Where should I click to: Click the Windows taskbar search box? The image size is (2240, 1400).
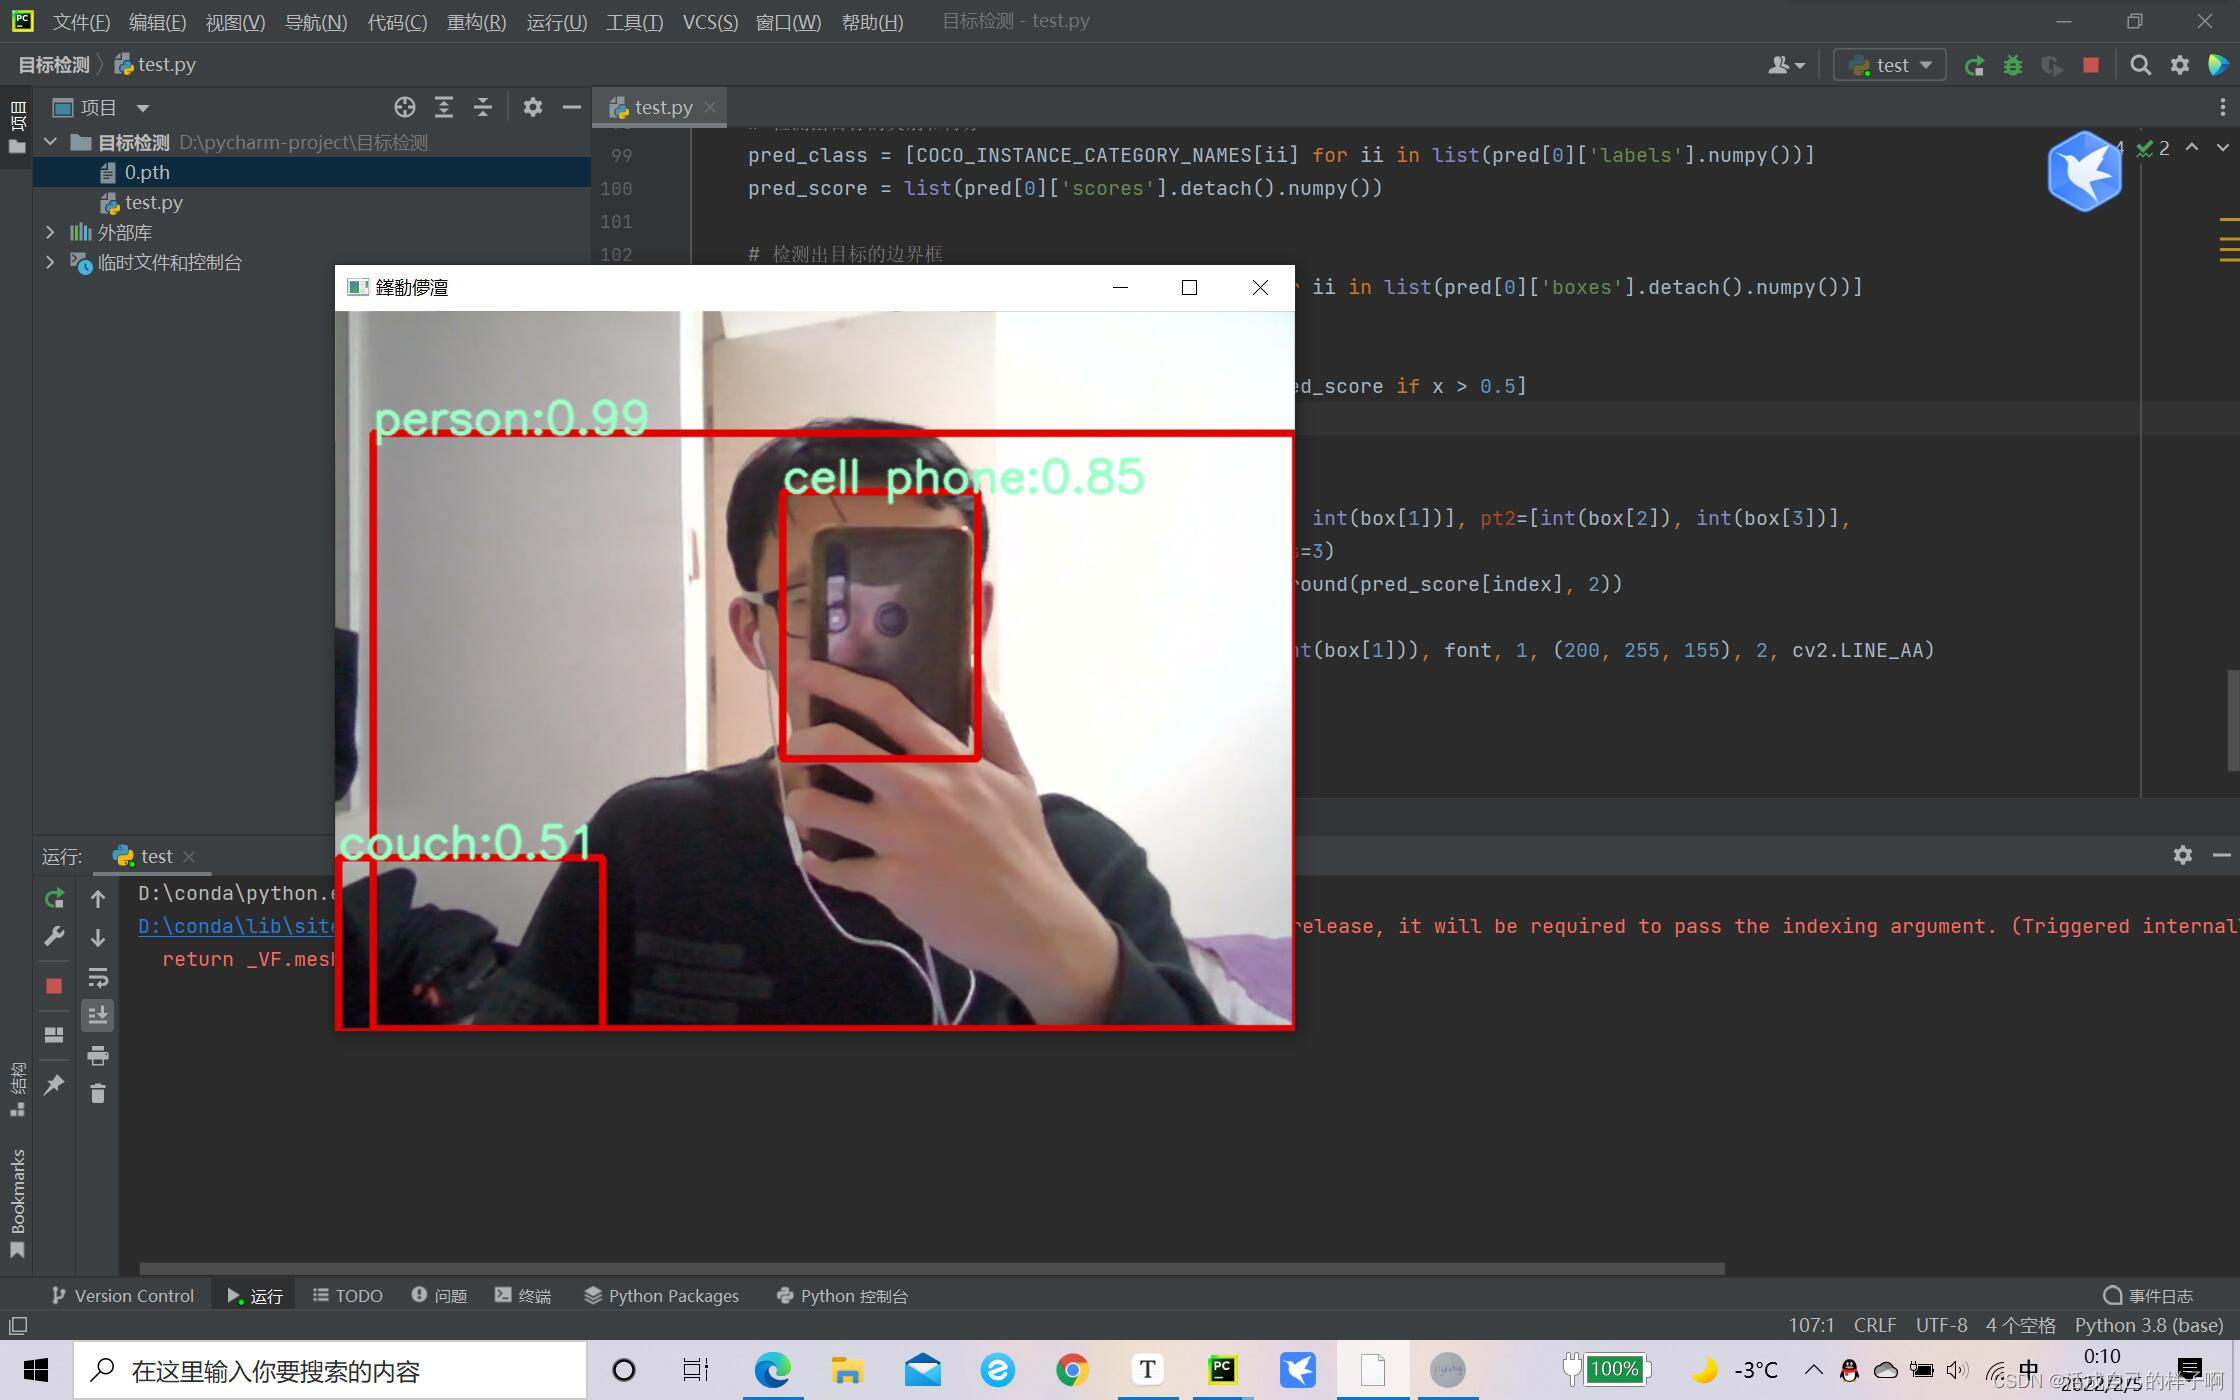tap(330, 1371)
